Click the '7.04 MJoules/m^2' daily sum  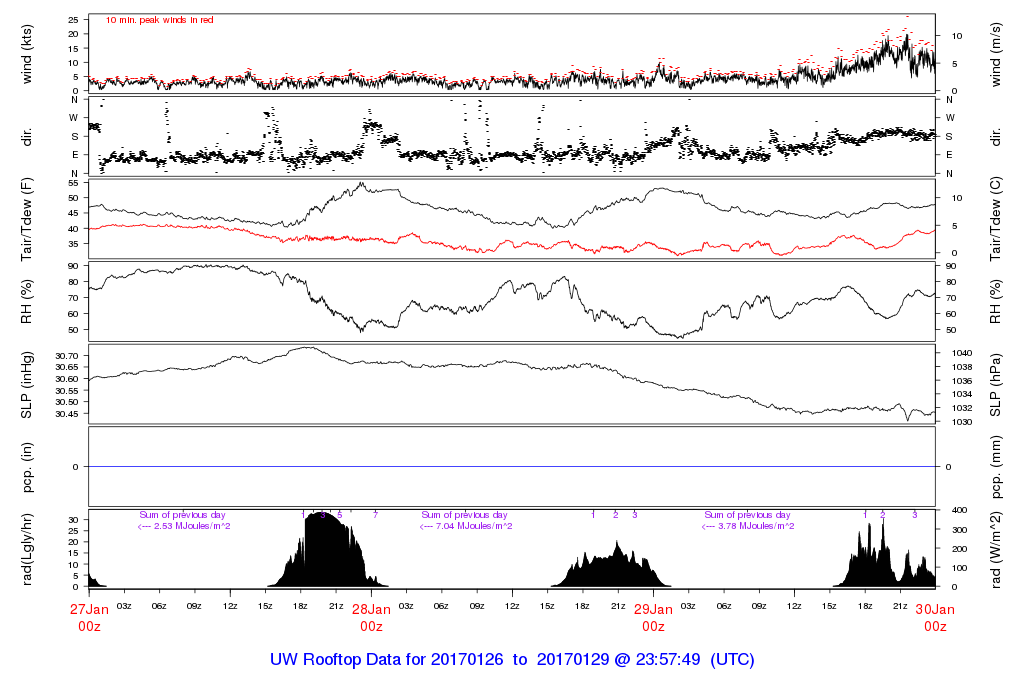tap(474, 526)
